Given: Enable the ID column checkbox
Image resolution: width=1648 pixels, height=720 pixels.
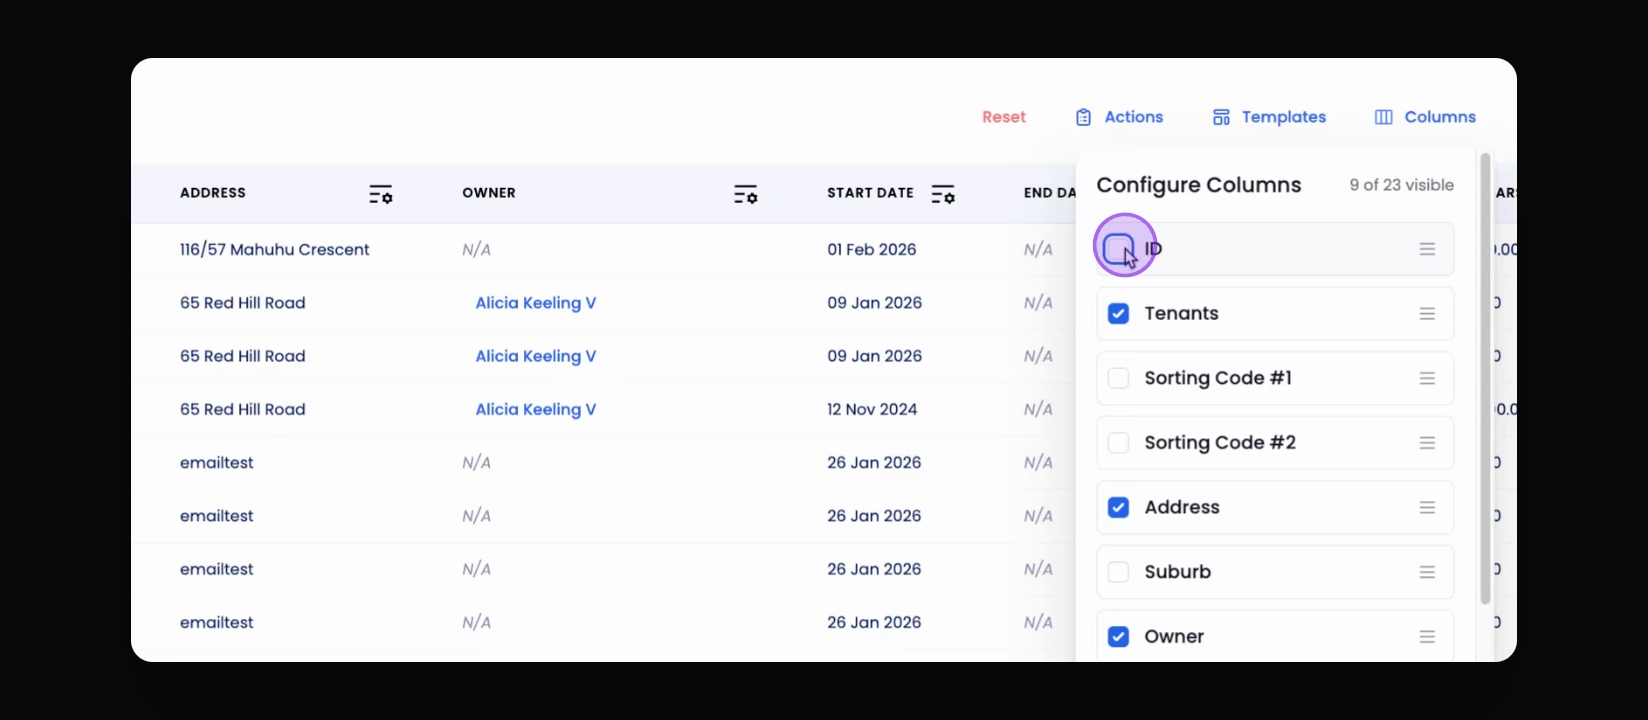Looking at the screenshot, I should (1119, 247).
